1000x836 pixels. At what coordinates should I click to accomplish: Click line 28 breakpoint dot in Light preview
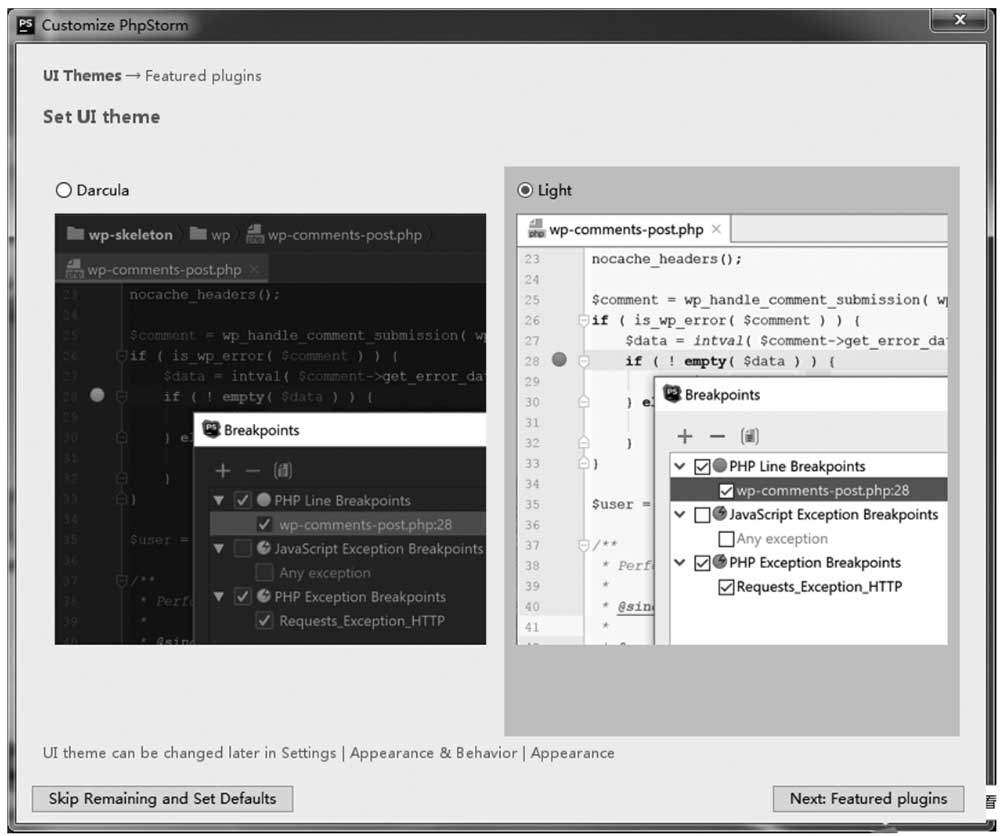coord(559,360)
